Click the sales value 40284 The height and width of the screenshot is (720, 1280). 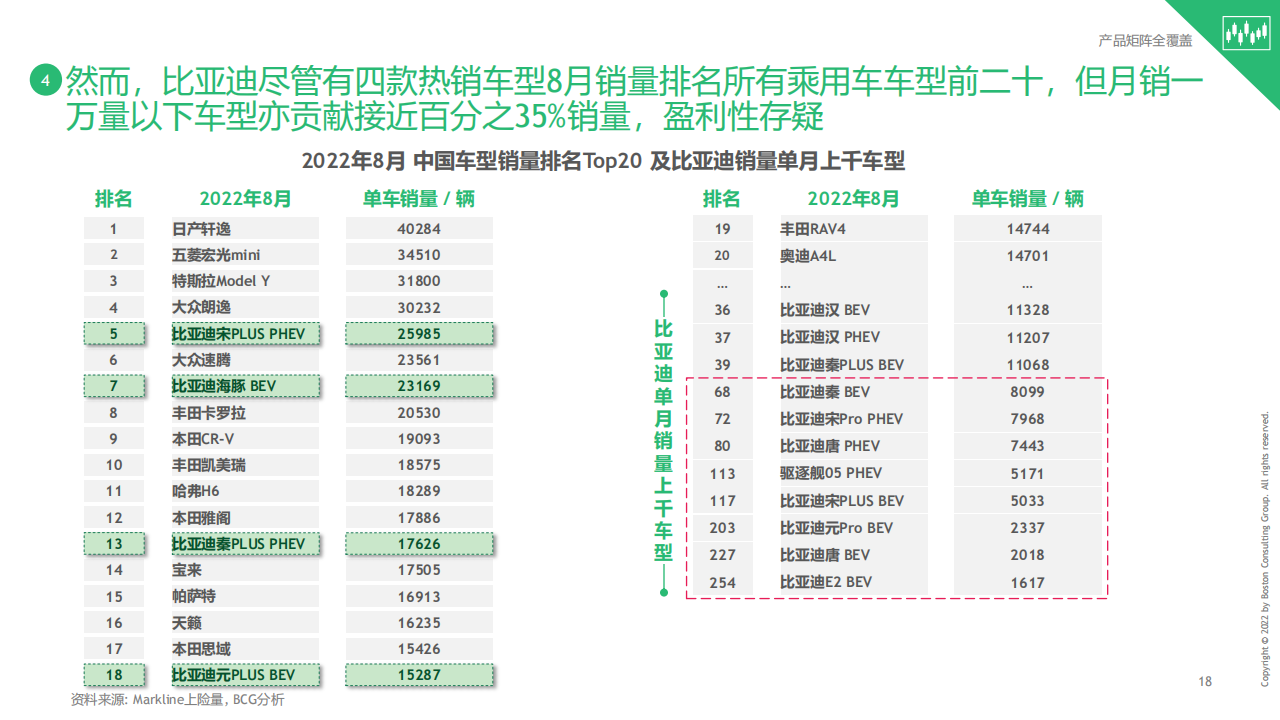tap(419, 228)
